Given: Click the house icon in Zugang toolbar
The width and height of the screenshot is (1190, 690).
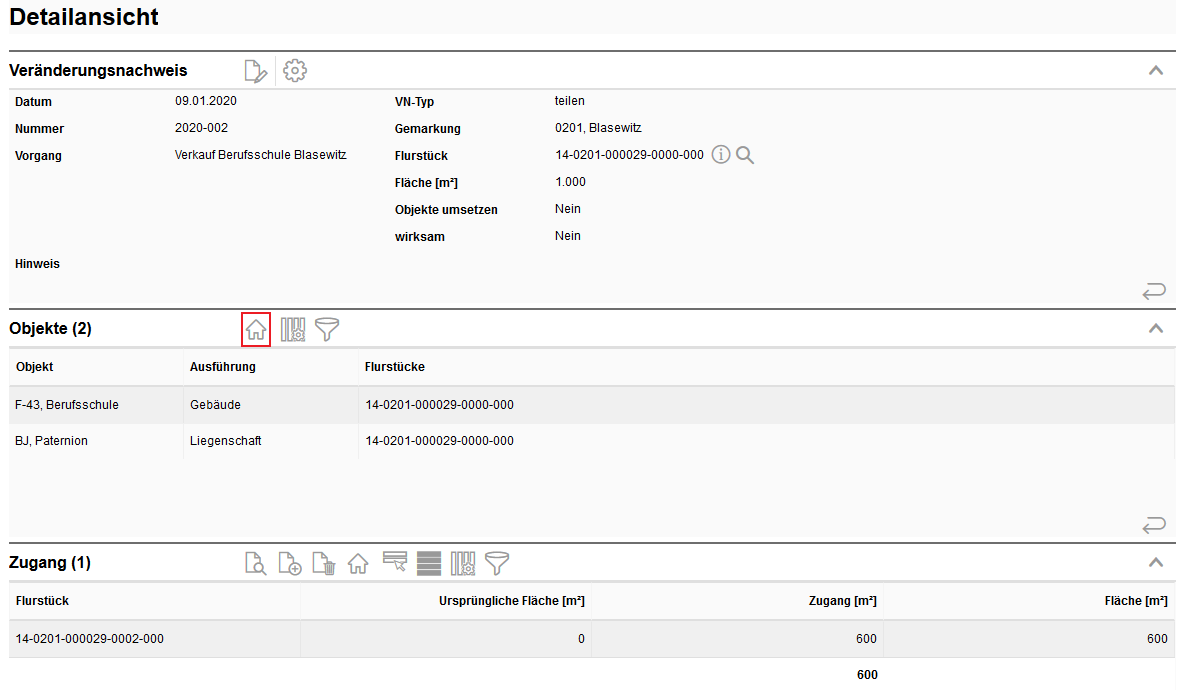Looking at the screenshot, I should (x=358, y=563).
